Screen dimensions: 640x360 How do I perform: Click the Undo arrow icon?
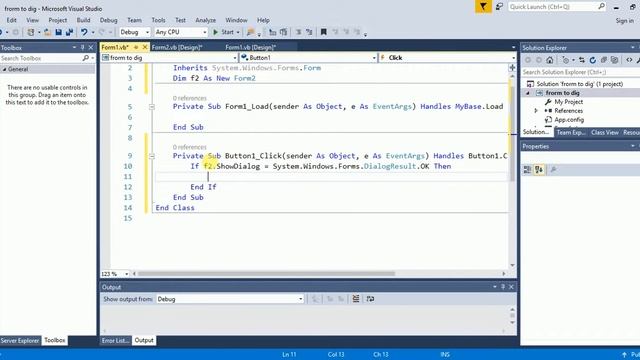[84, 32]
